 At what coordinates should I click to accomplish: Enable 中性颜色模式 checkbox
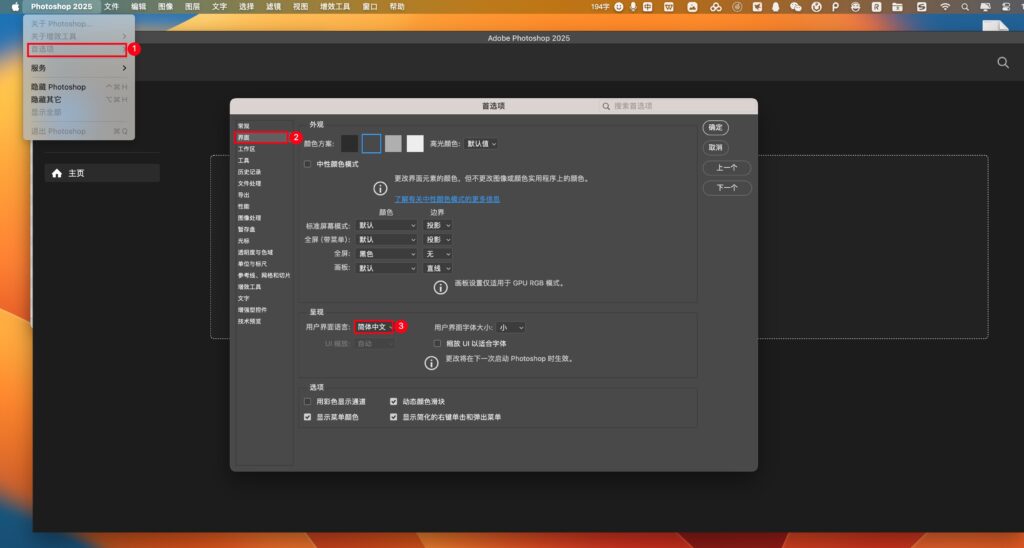308,164
